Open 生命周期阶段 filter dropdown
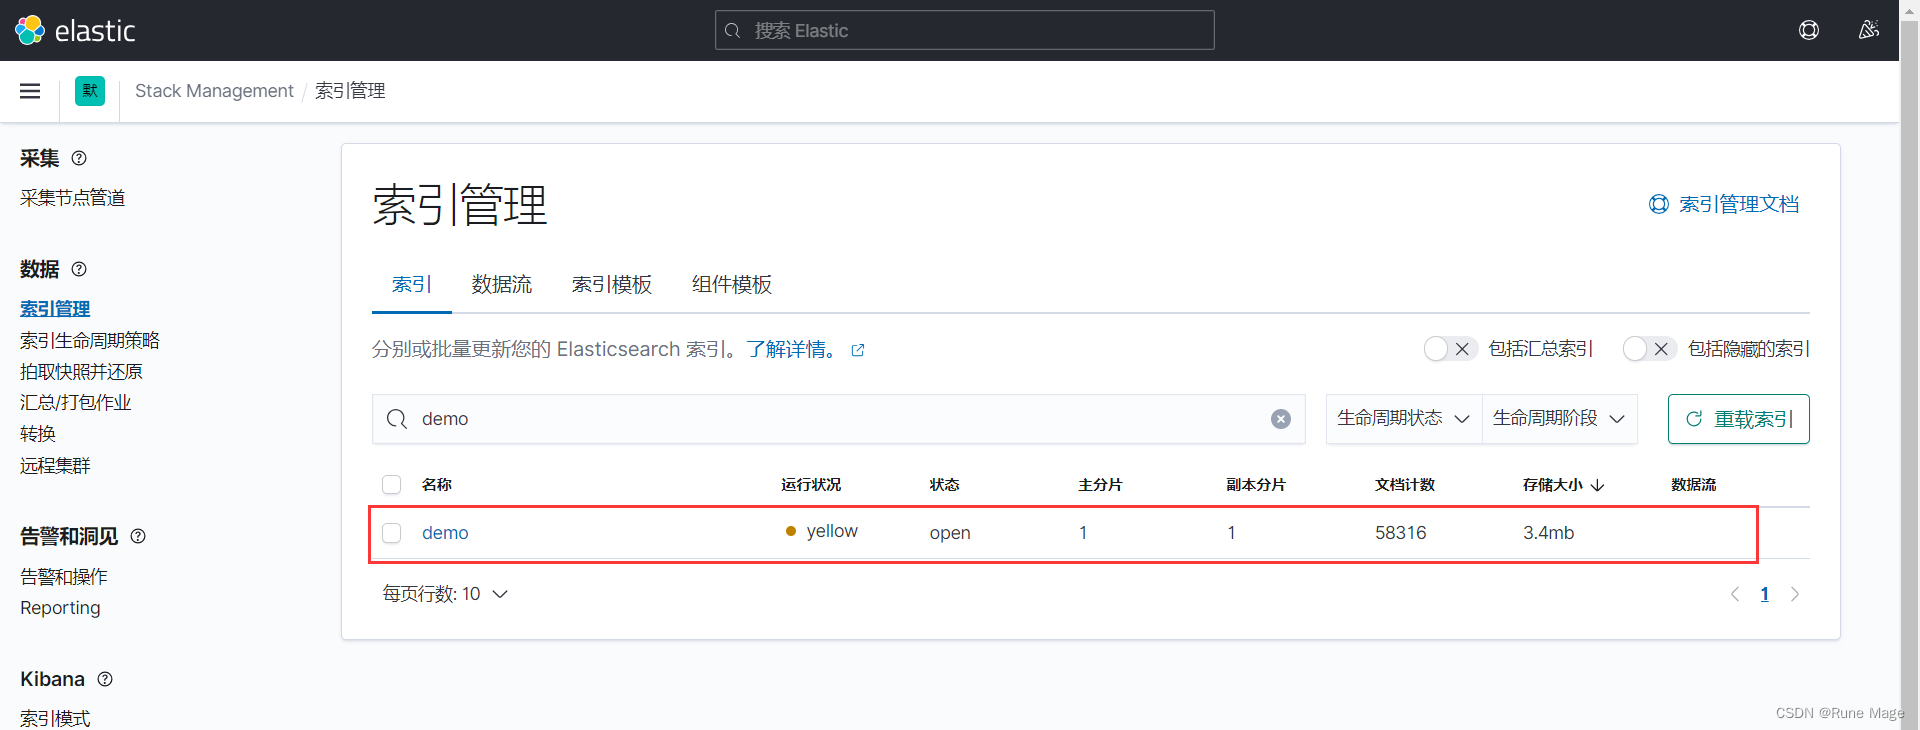 pyautogui.click(x=1559, y=419)
